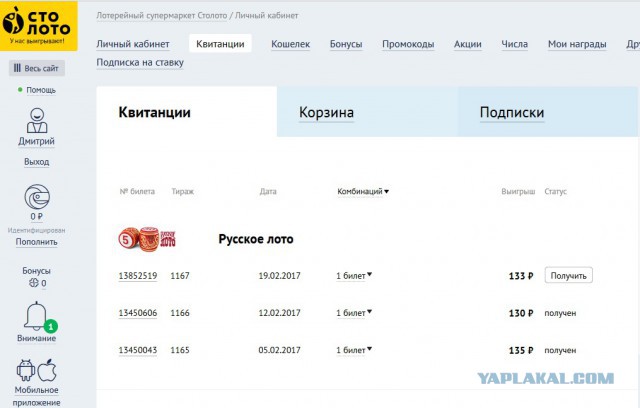Viewport: 640px width, 408px height.
Task: Click the Пополнить link
Action: pos(36,242)
